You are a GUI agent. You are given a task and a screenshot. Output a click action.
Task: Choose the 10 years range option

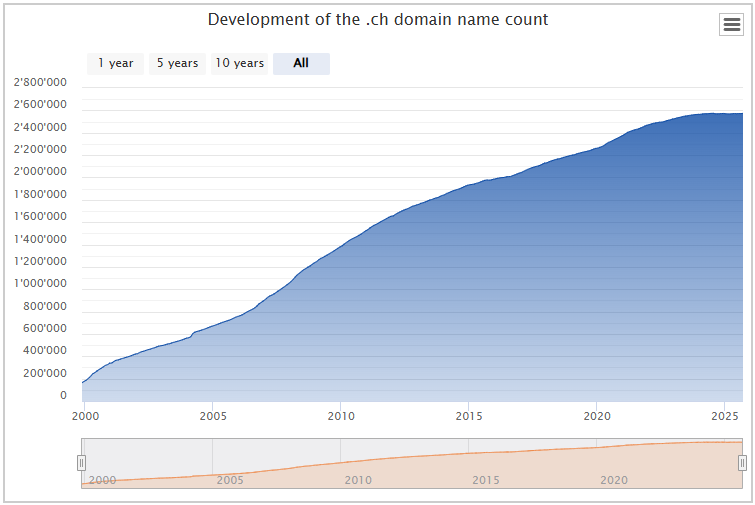240,63
